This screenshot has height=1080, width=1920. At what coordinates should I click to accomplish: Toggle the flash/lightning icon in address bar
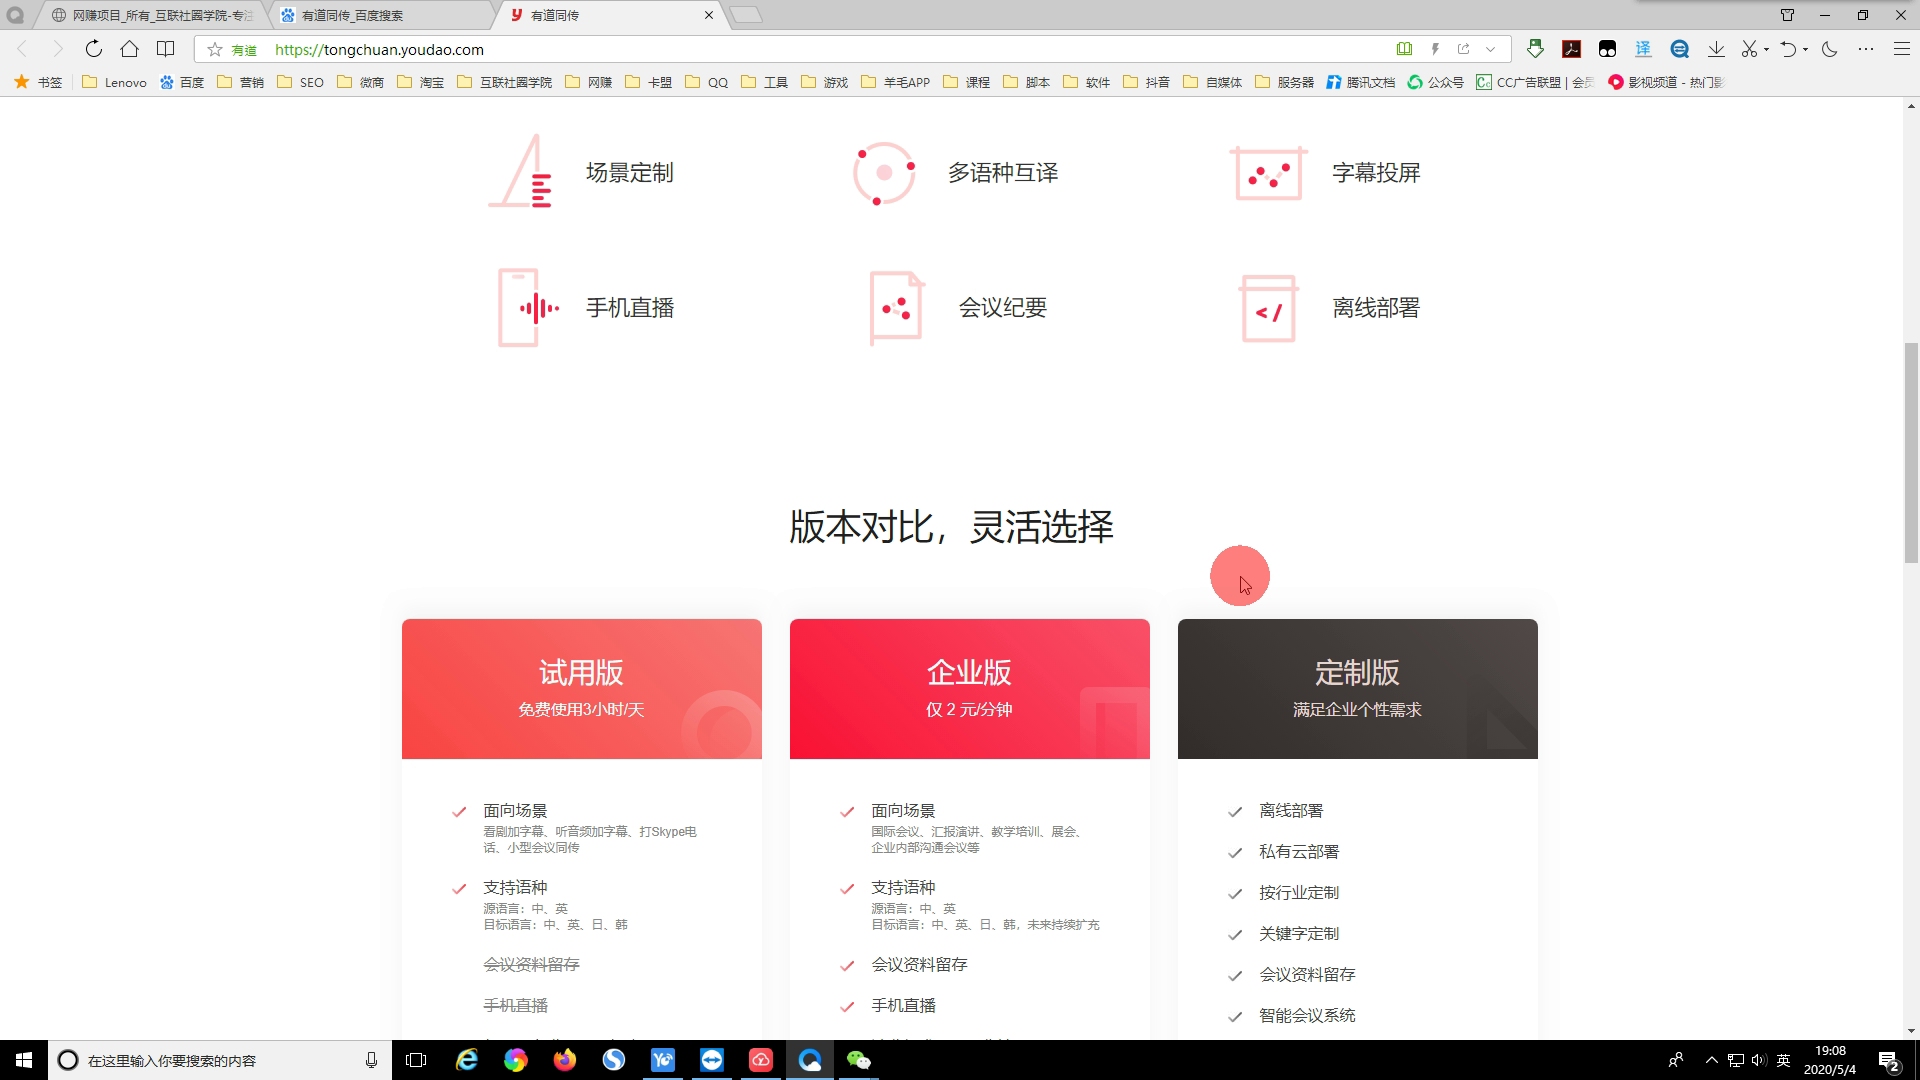click(1436, 49)
